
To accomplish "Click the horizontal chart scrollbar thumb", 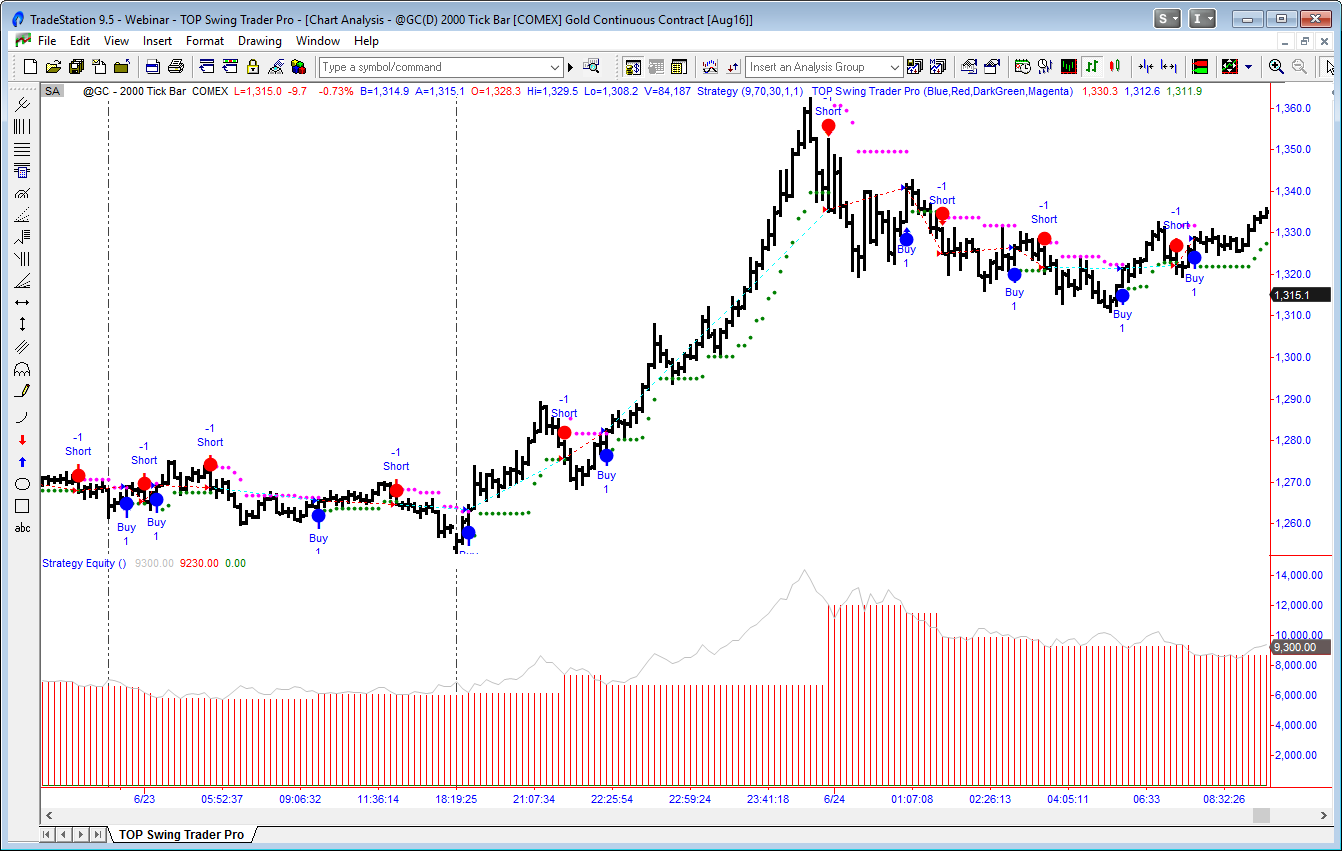I will (x=1261, y=816).
